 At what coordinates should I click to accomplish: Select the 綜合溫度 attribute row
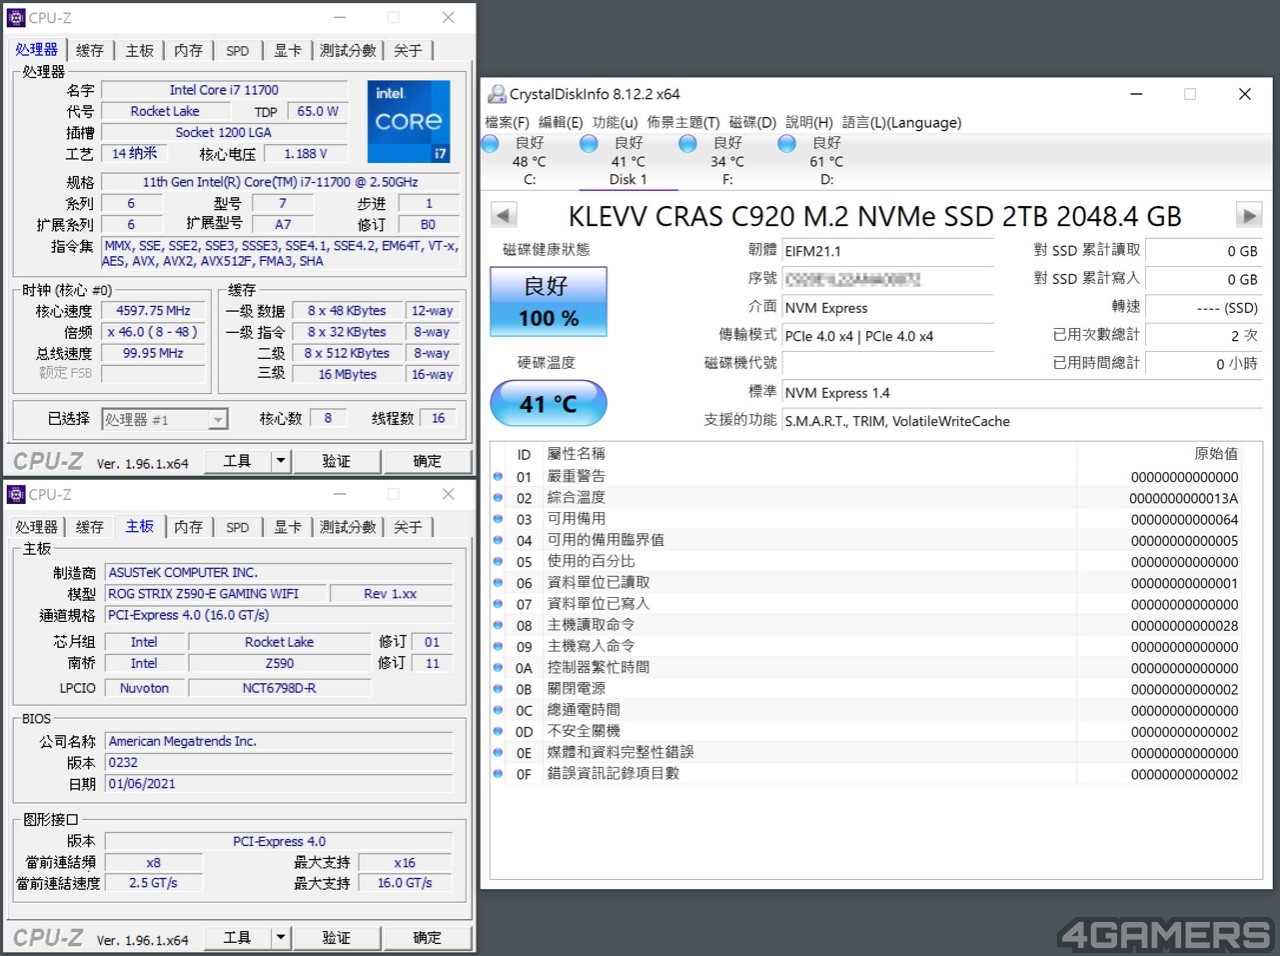click(x=866, y=497)
